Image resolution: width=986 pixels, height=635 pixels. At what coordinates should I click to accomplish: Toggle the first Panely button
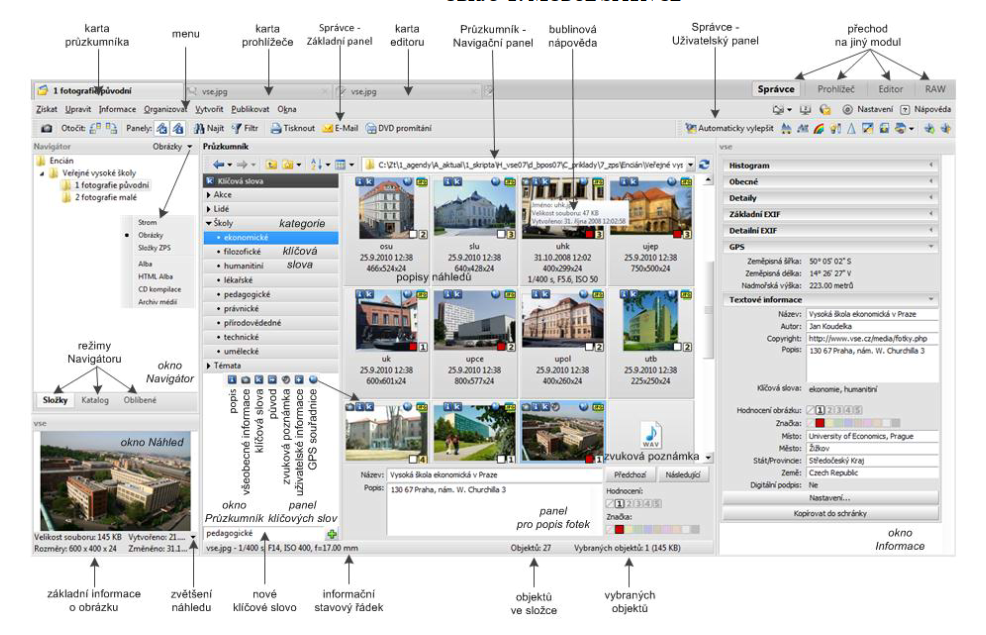pyautogui.click(x=162, y=128)
